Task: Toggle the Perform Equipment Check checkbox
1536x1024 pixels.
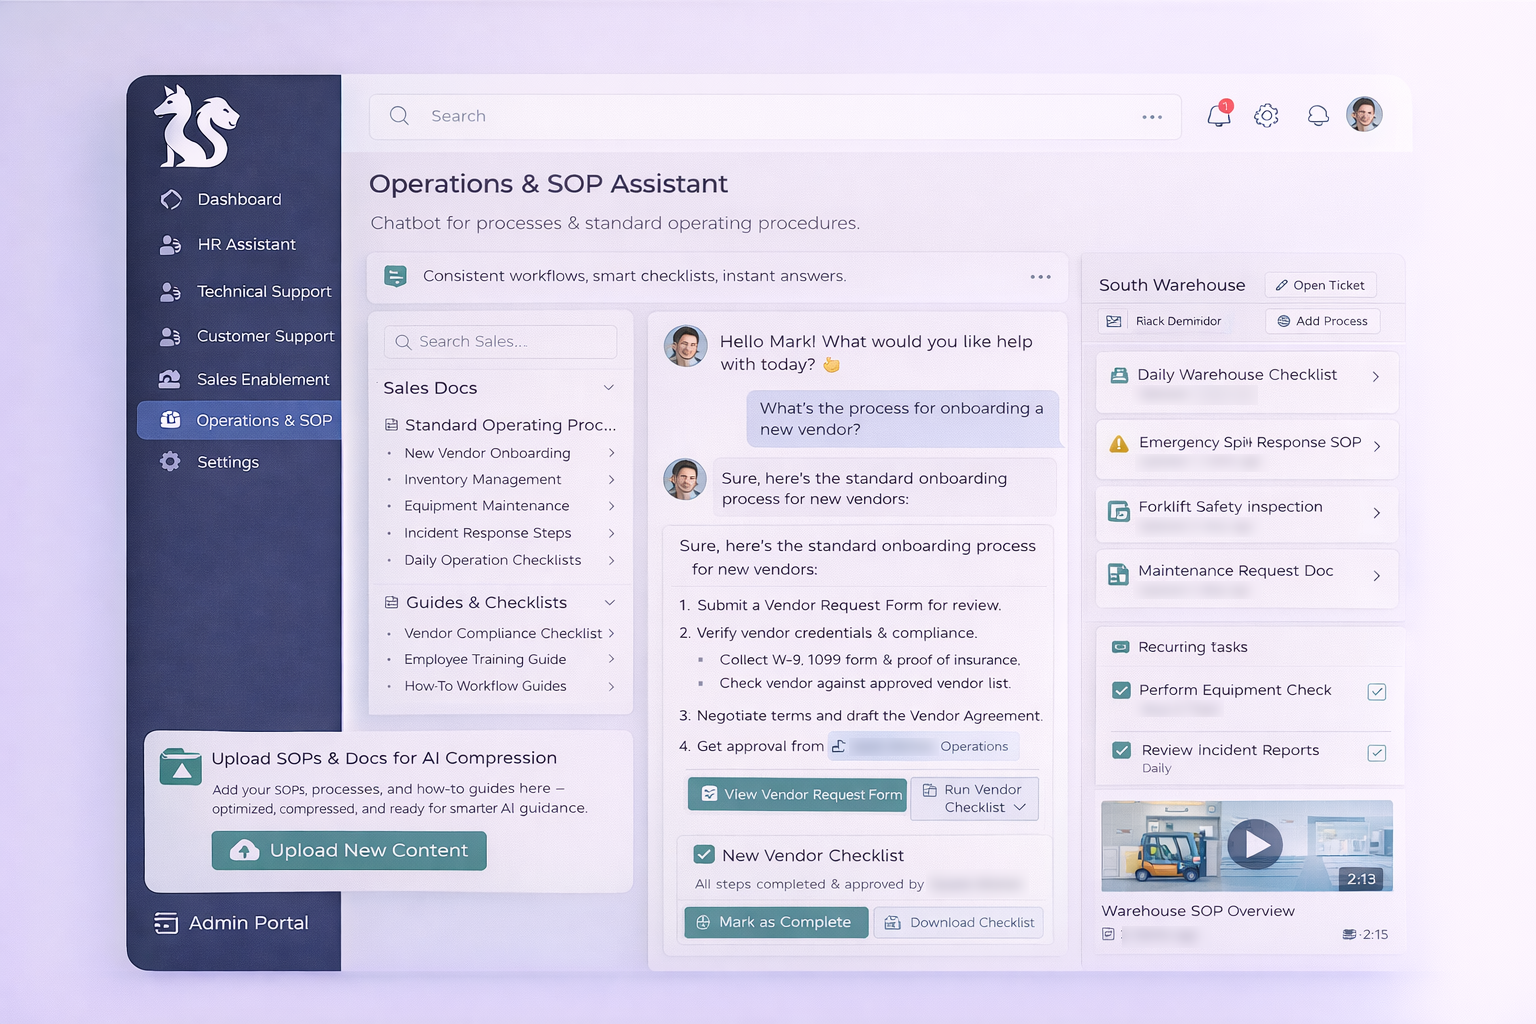Action: (x=1122, y=690)
